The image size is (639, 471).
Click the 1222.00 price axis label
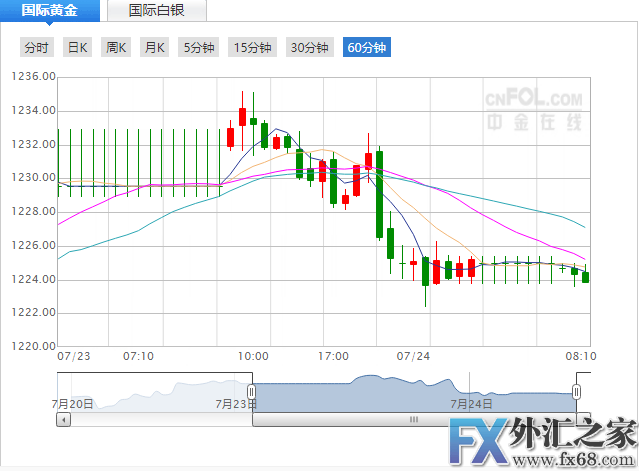(33, 313)
